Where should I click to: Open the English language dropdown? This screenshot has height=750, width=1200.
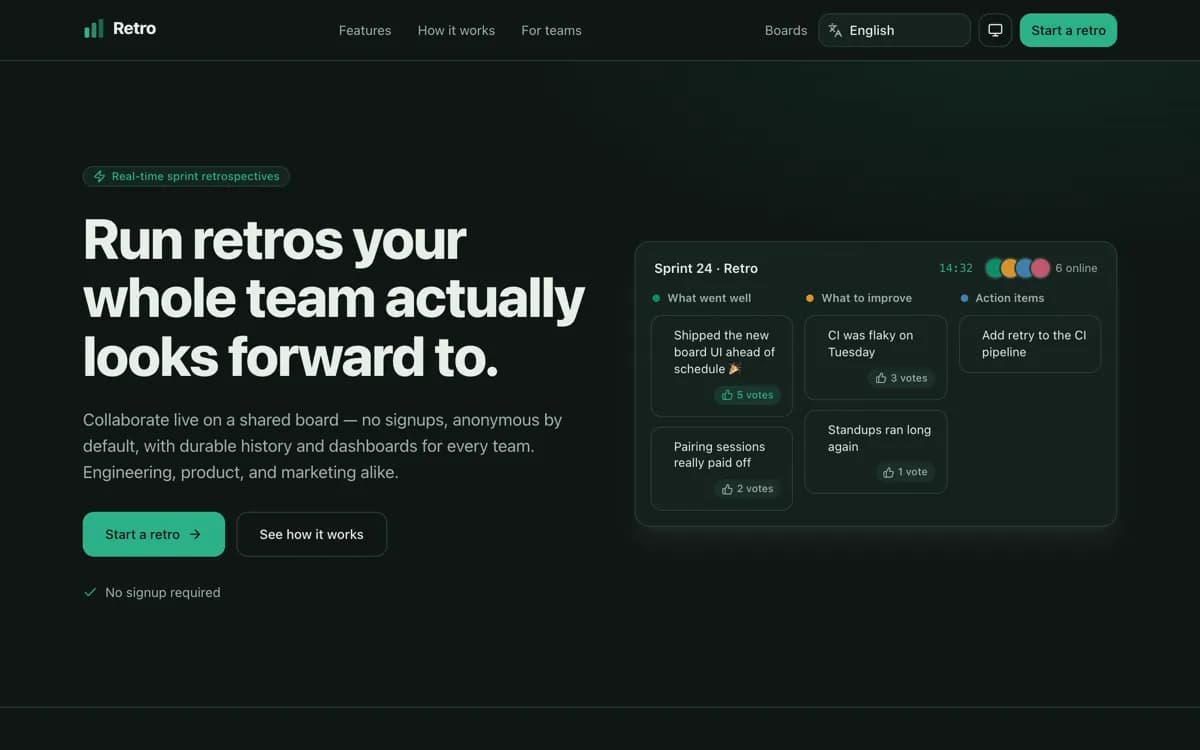894,30
